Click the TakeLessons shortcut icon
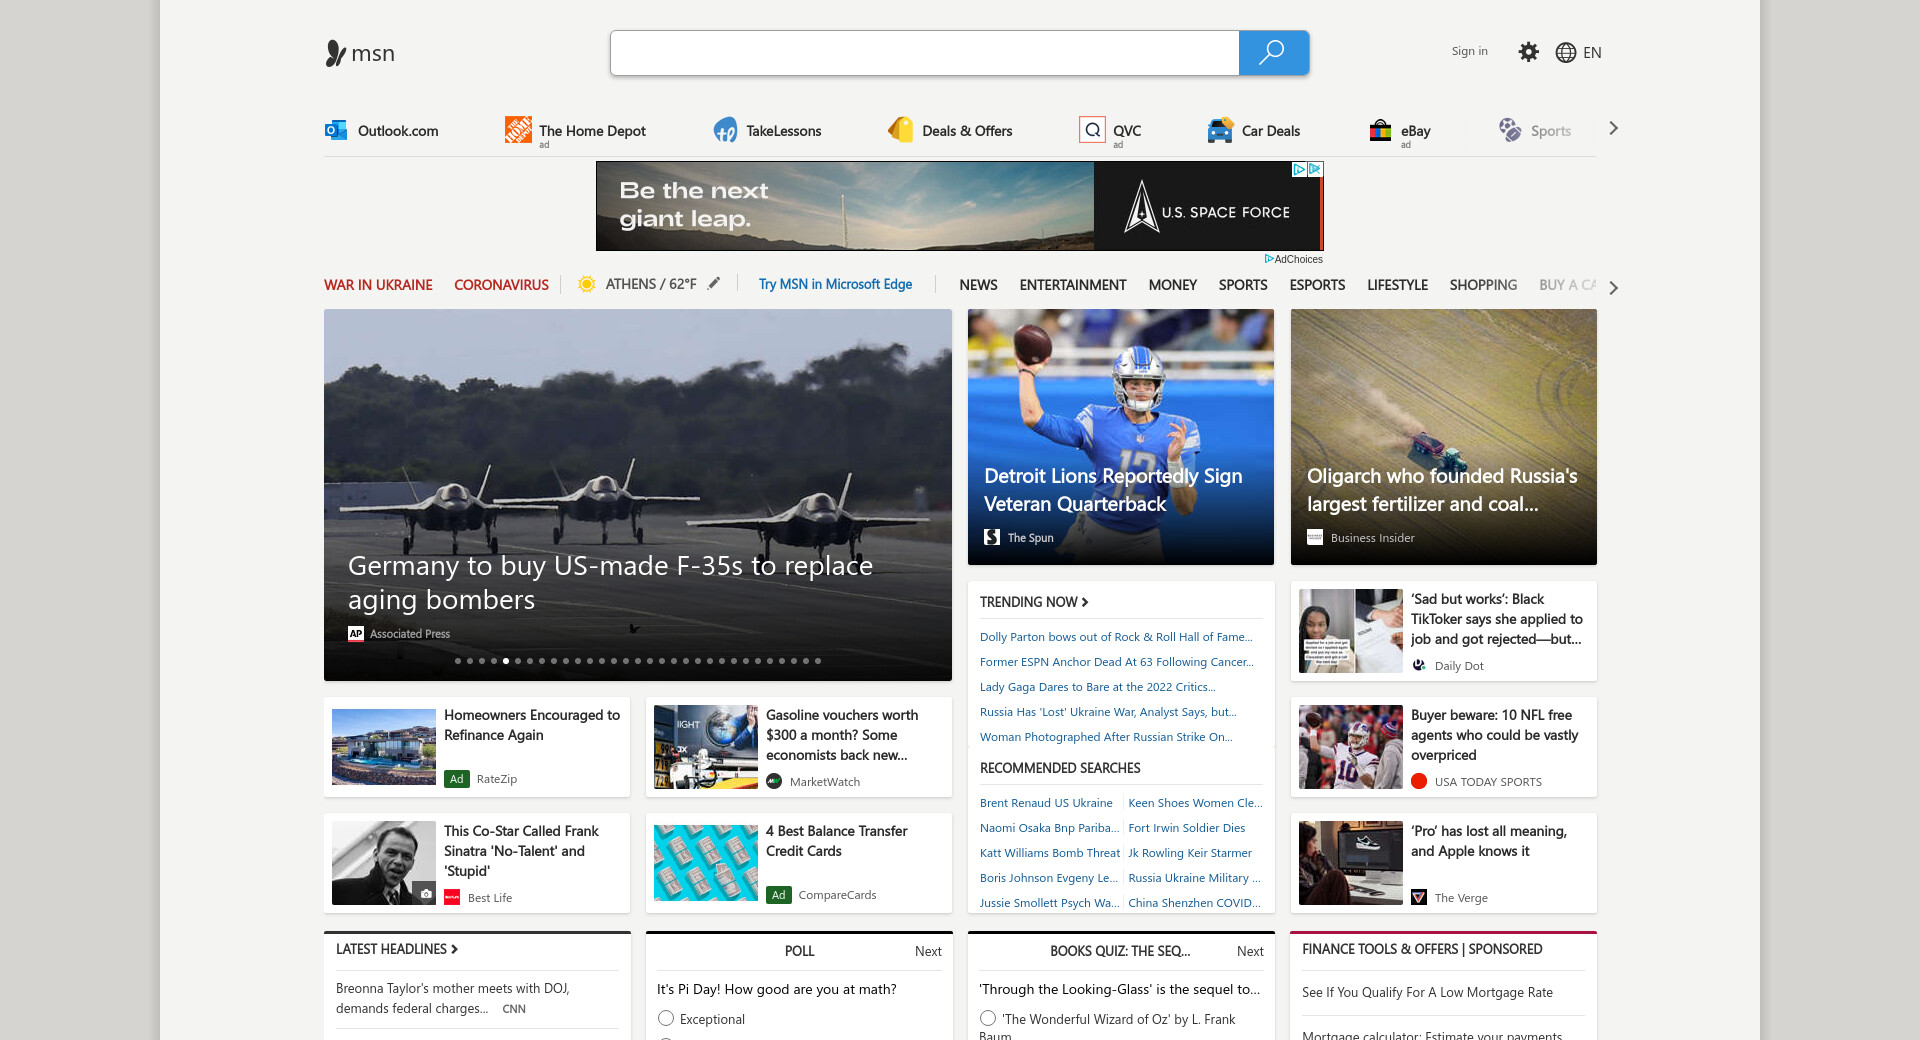The width and height of the screenshot is (1920, 1040). pyautogui.click(x=725, y=130)
